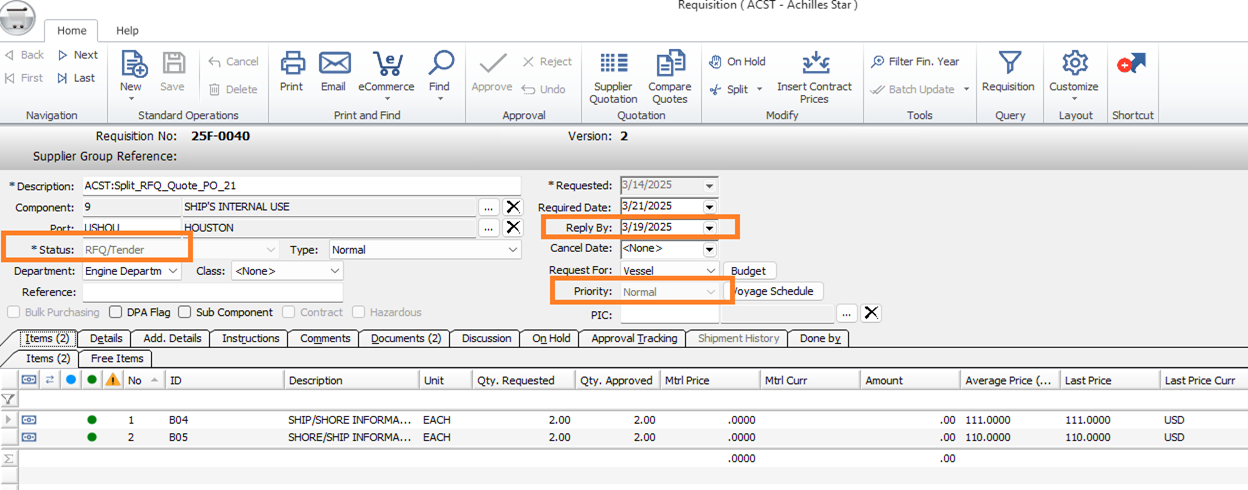Click the Reject button
This screenshot has height=490, width=1248.
(x=547, y=62)
